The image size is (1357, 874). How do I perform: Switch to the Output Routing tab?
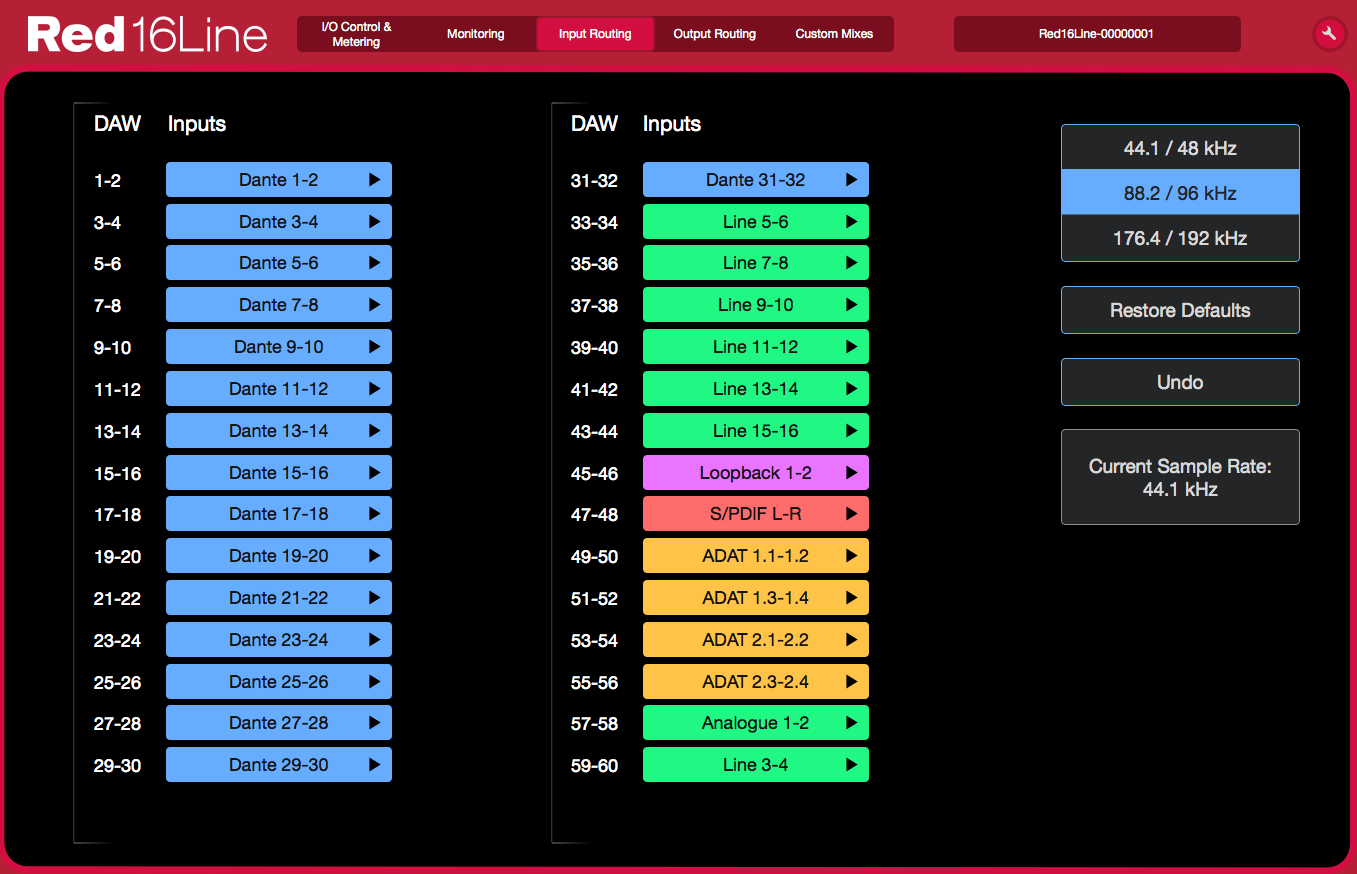click(x=714, y=34)
